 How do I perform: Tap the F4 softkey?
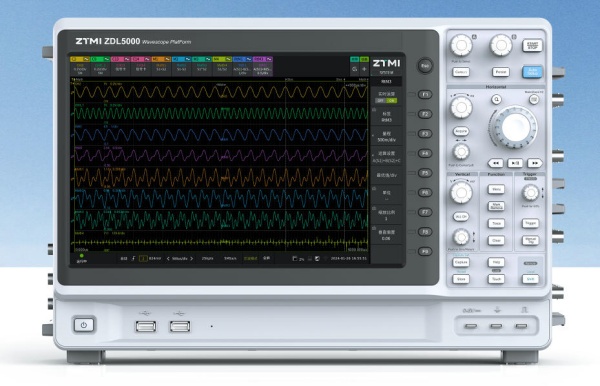click(x=425, y=153)
